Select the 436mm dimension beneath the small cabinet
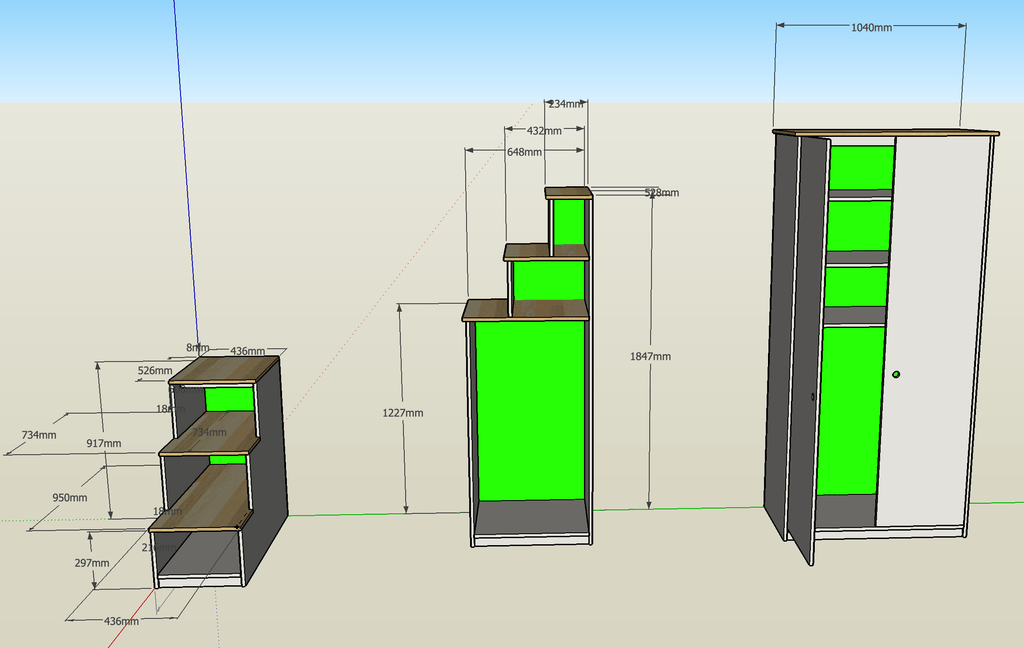Viewport: 1024px width, 648px height. click(x=121, y=621)
